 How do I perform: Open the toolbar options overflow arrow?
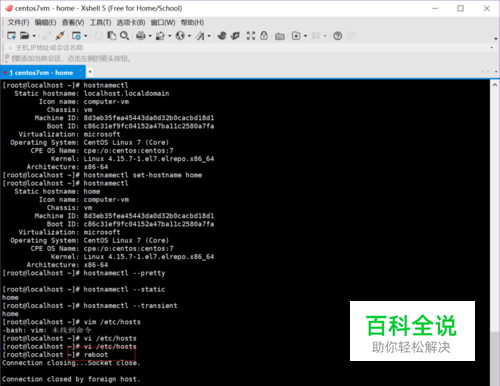point(496,39)
